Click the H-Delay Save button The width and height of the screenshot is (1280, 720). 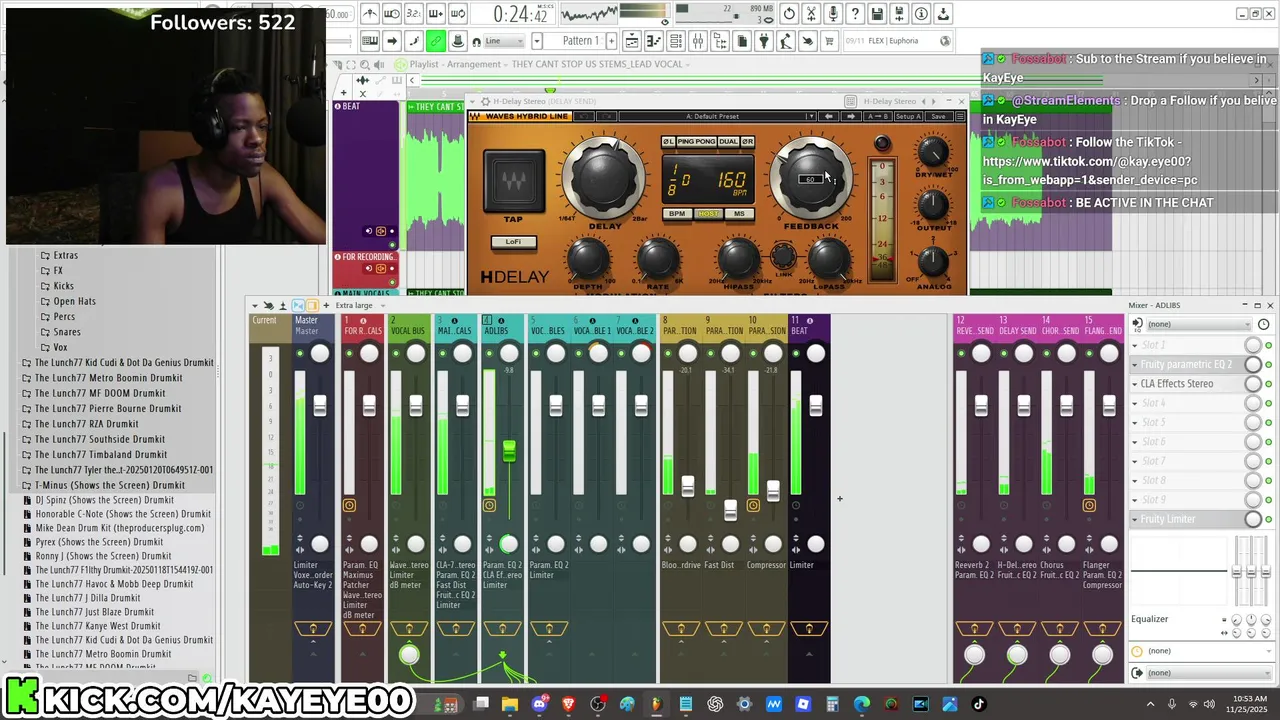pyautogui.click(x=938, y=116)
